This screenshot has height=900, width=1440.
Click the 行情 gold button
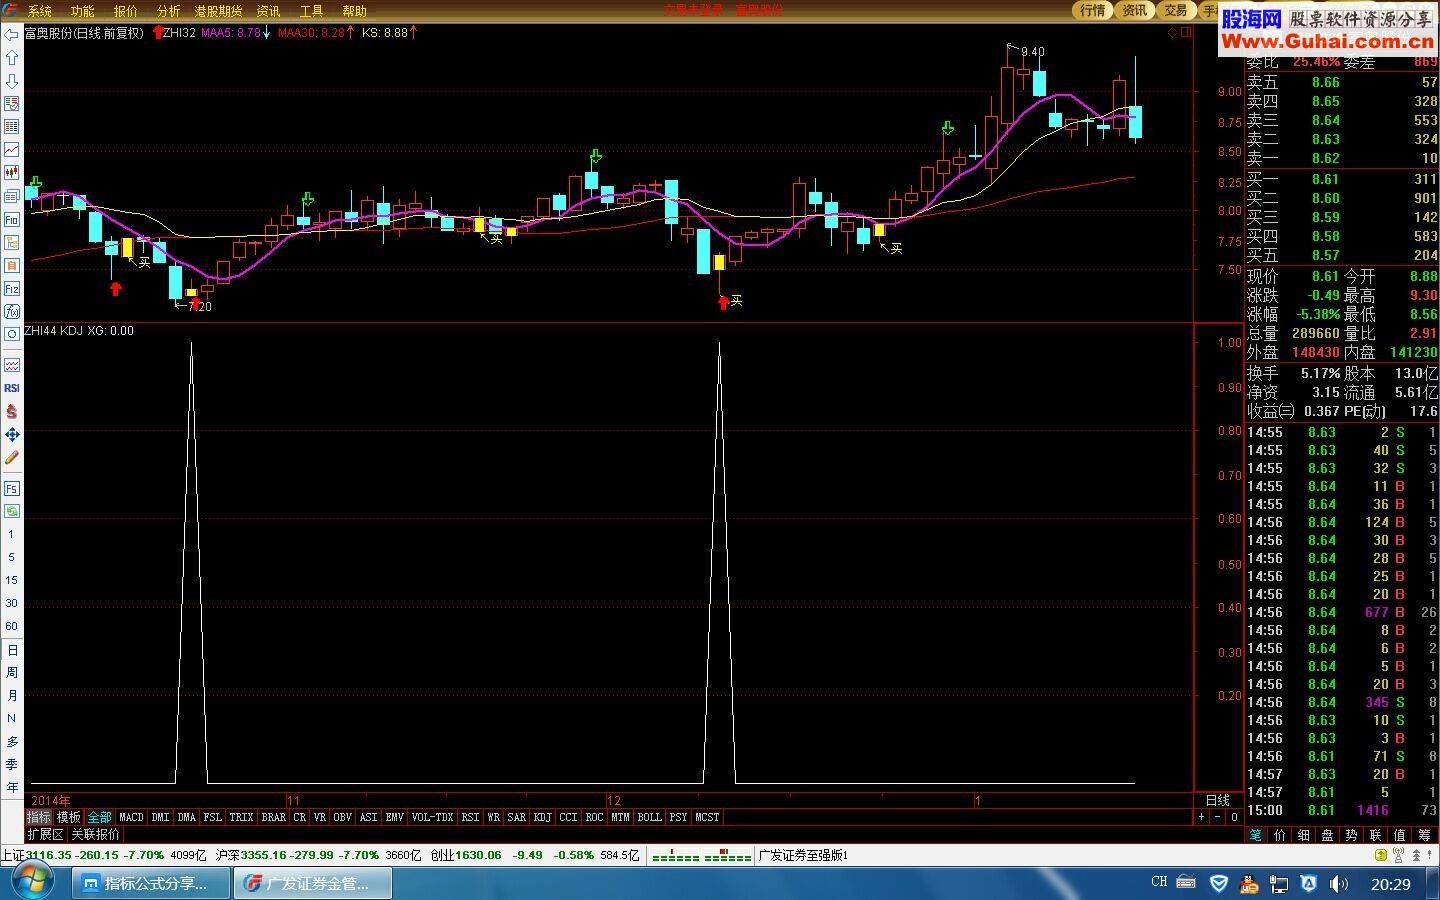click(1093, 10)
